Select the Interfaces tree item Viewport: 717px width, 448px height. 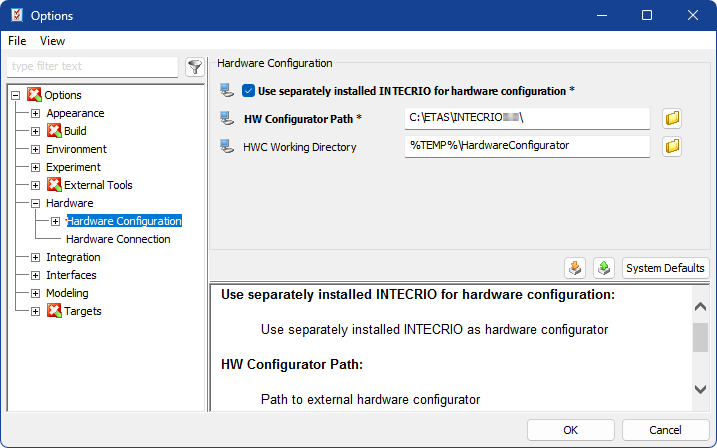coord(71,275)
